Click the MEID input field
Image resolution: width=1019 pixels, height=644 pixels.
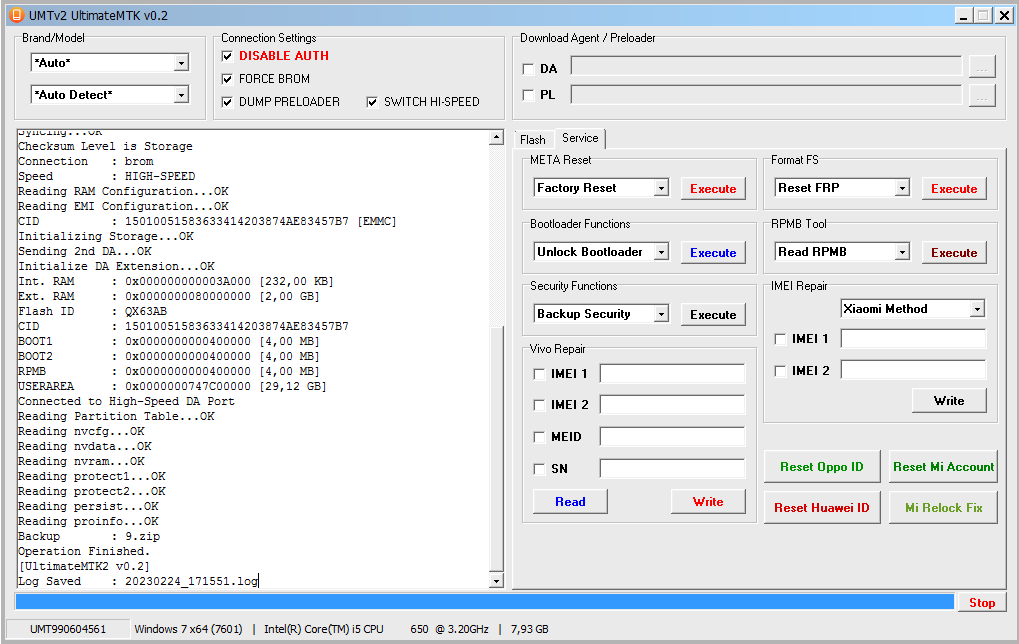click(x=672, y=437)
